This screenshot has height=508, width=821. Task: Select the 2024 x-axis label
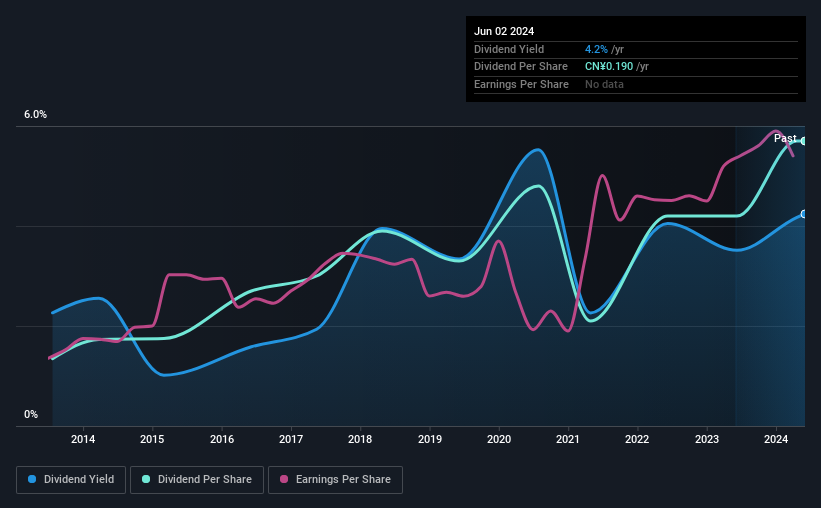point(776,439)
